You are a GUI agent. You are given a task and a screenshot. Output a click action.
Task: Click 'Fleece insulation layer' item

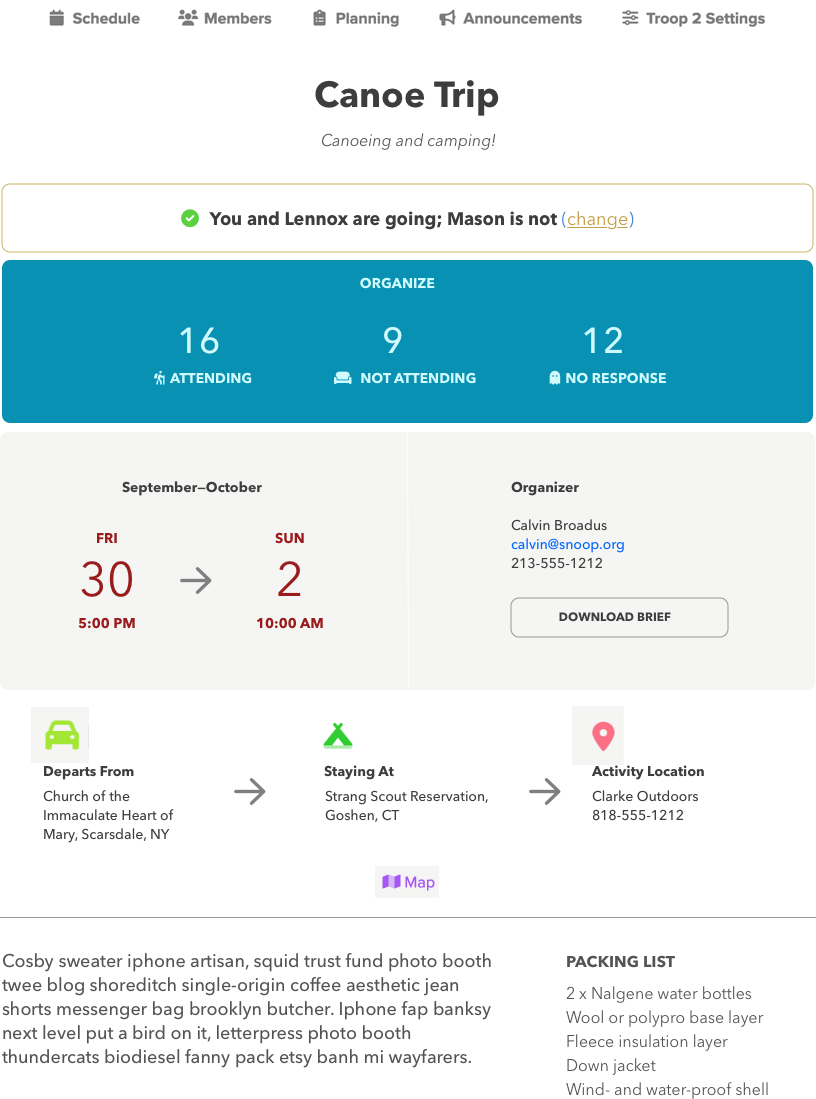[647, 1042]
